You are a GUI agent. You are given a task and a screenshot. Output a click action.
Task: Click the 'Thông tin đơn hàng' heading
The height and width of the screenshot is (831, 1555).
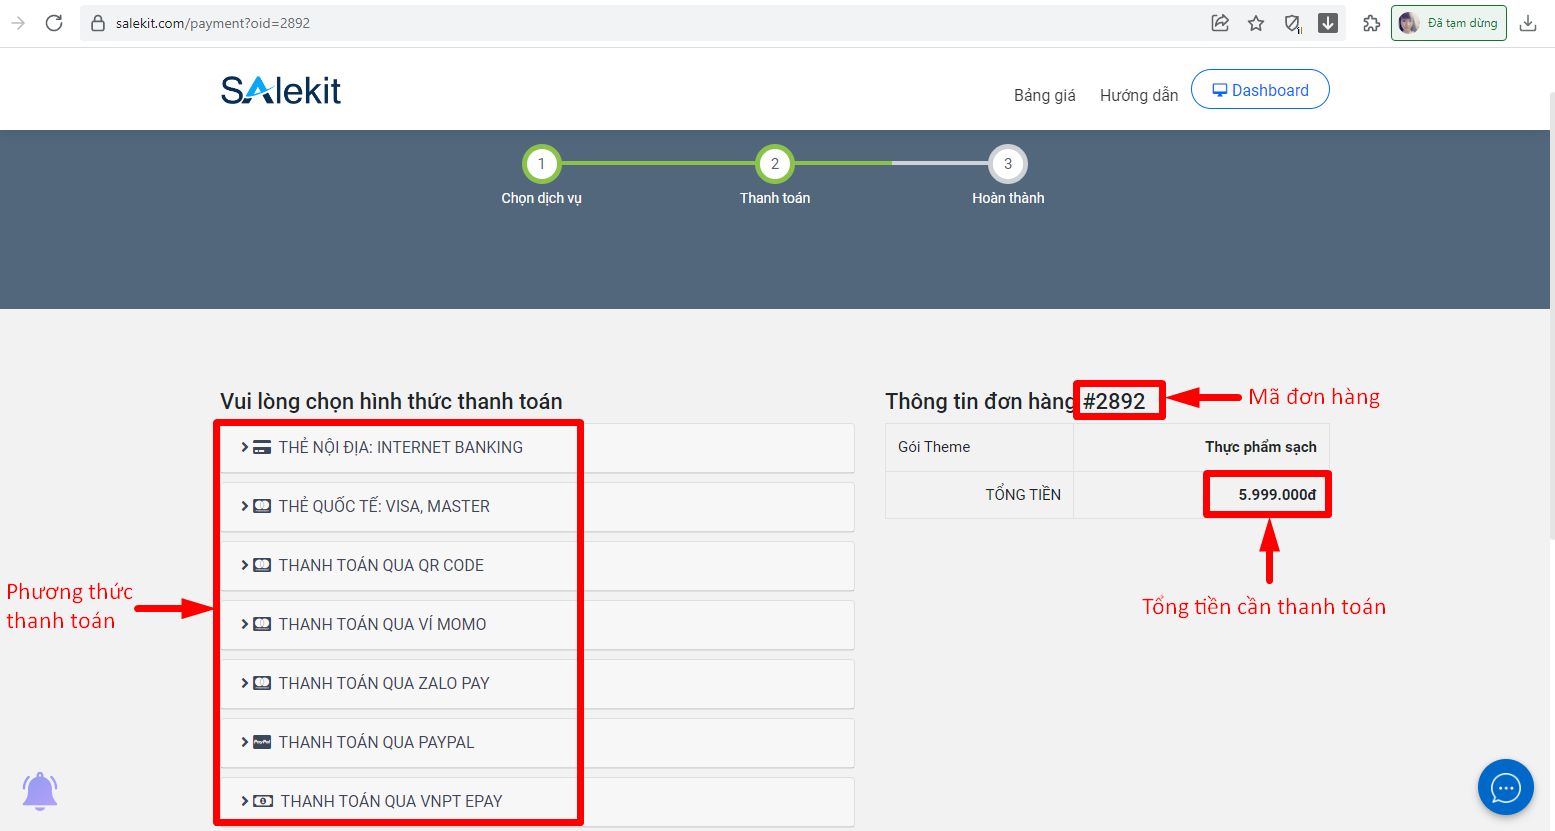980,401
